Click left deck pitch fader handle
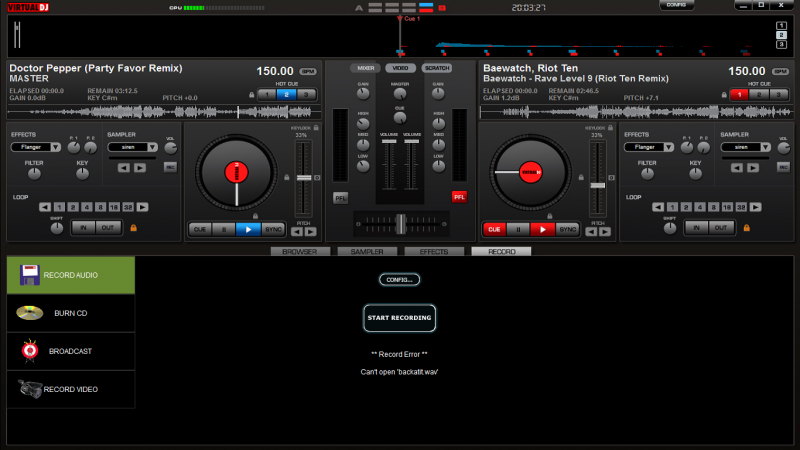Screen dimensions: 800x450 tap(304, 178)
